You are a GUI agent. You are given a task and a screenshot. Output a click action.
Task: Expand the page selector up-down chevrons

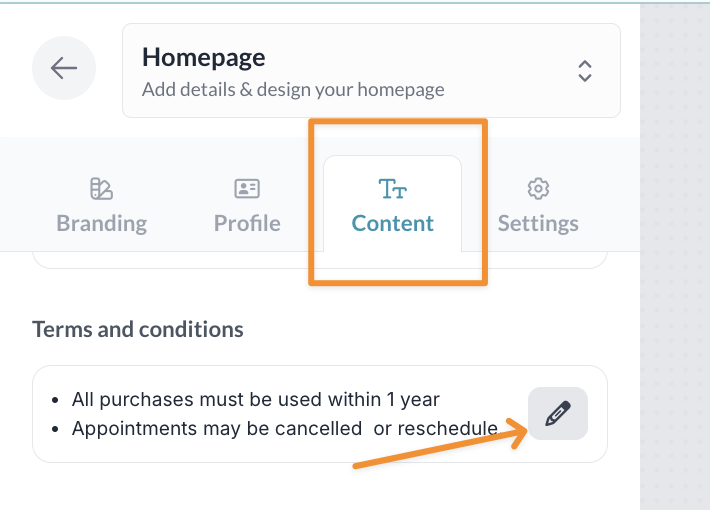[x=585, y=71]
